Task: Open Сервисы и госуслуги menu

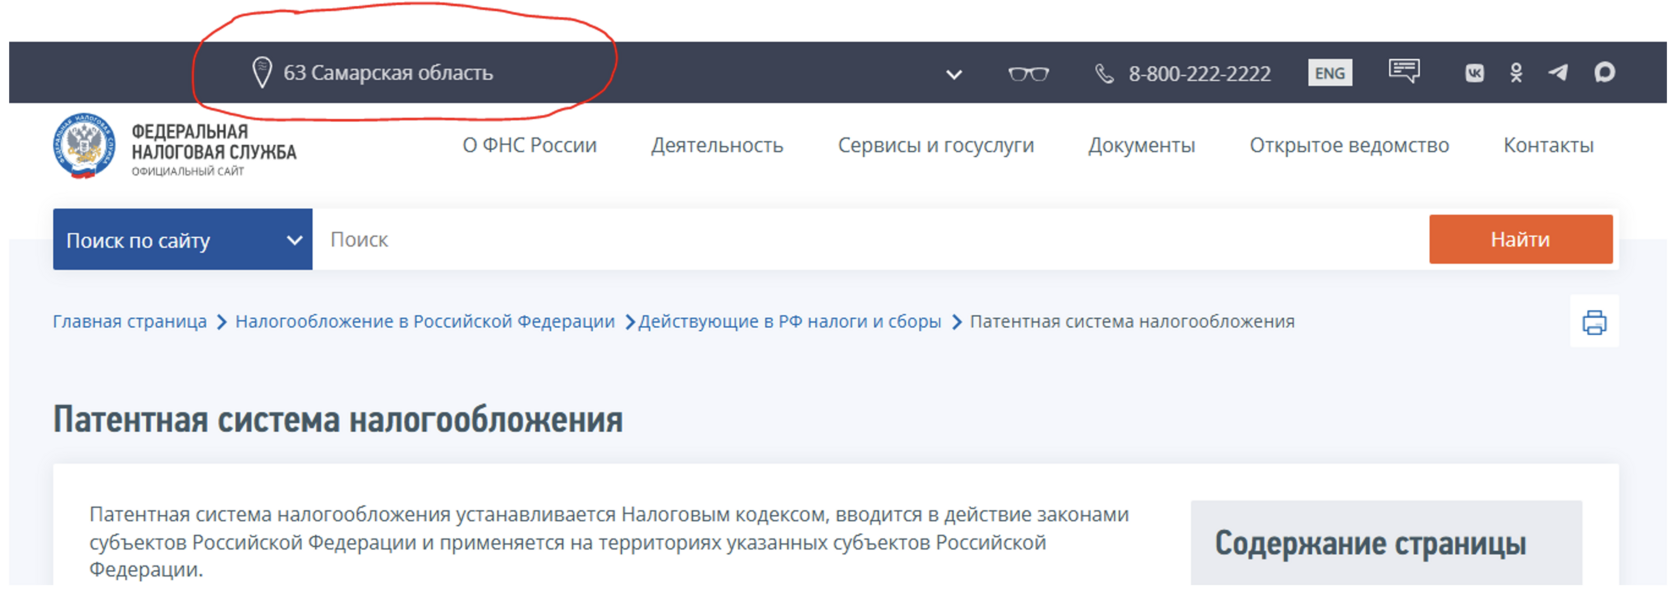Action: point(936,145)
